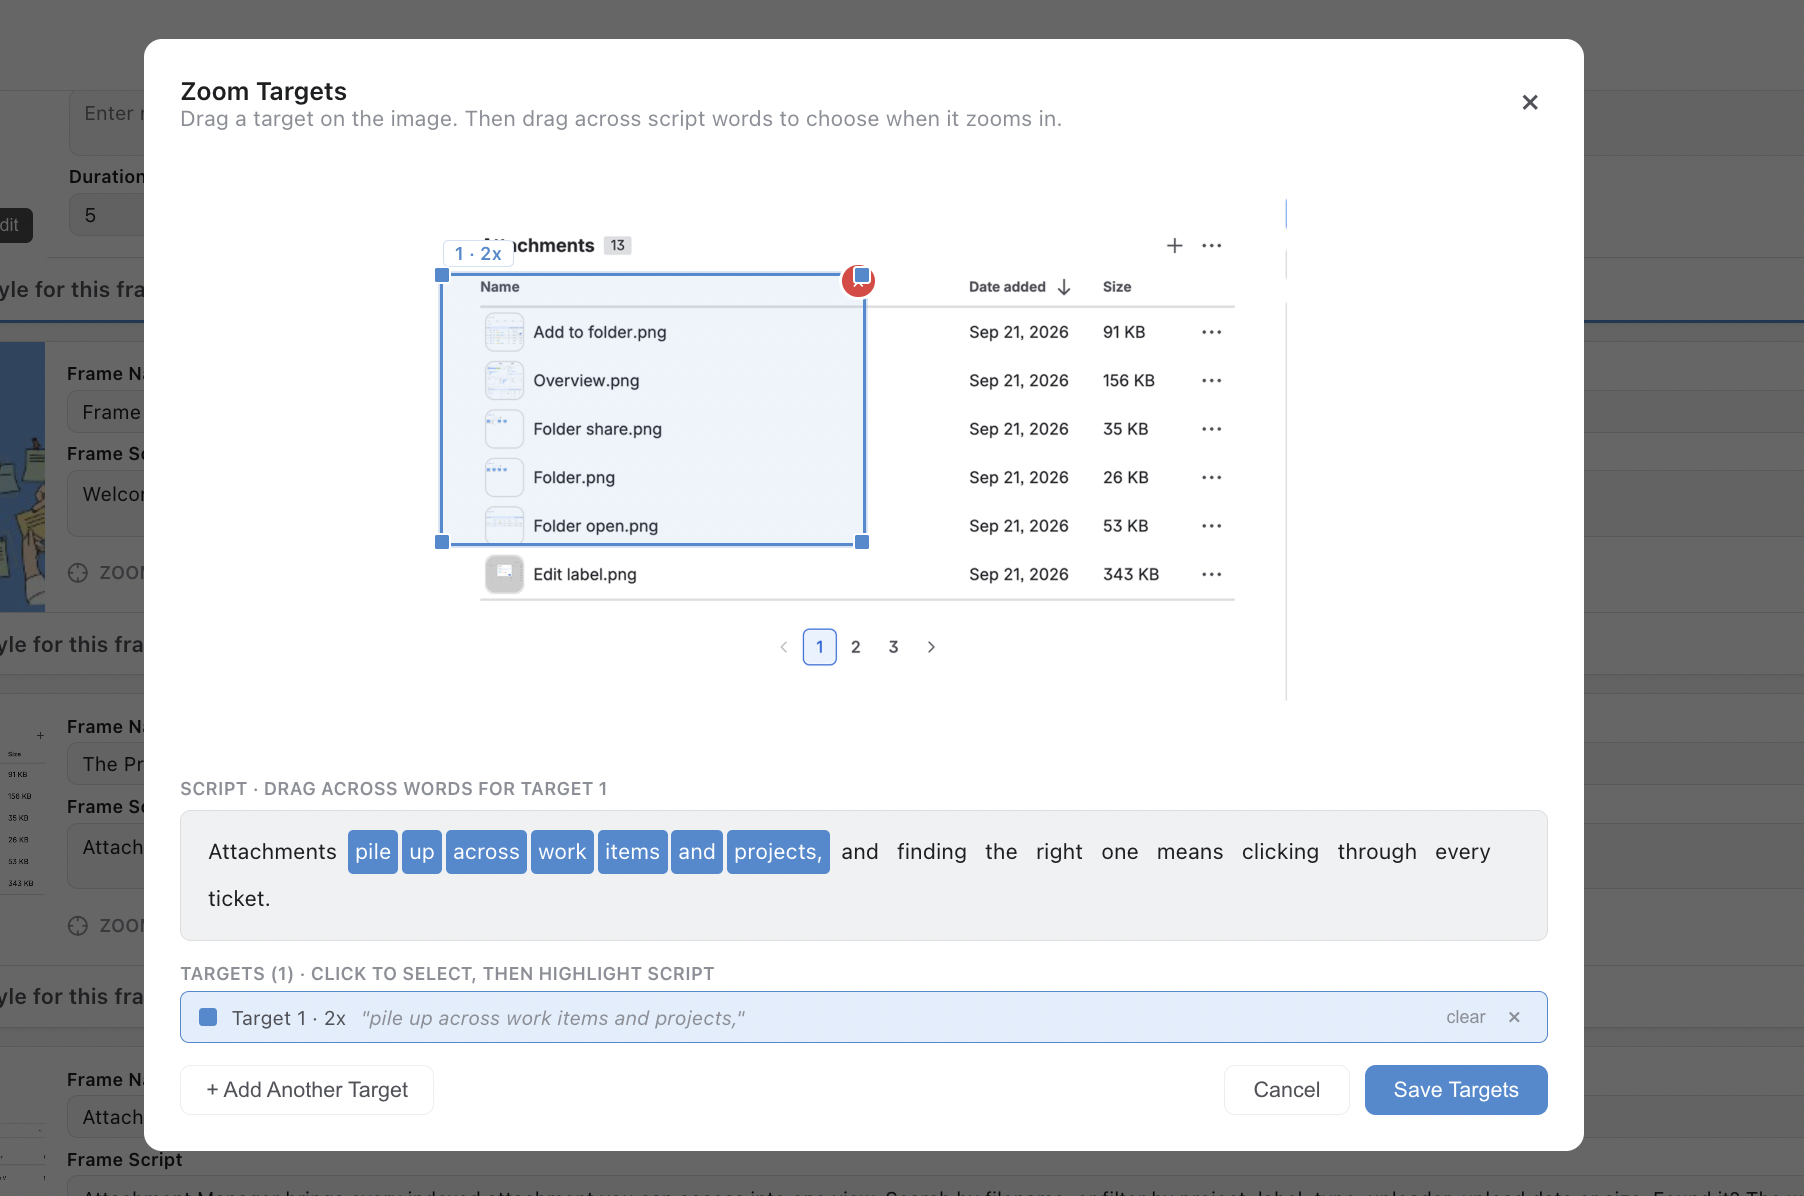
Task: Click the plus icon beside Attachments header
Action: coord(1175,245)
